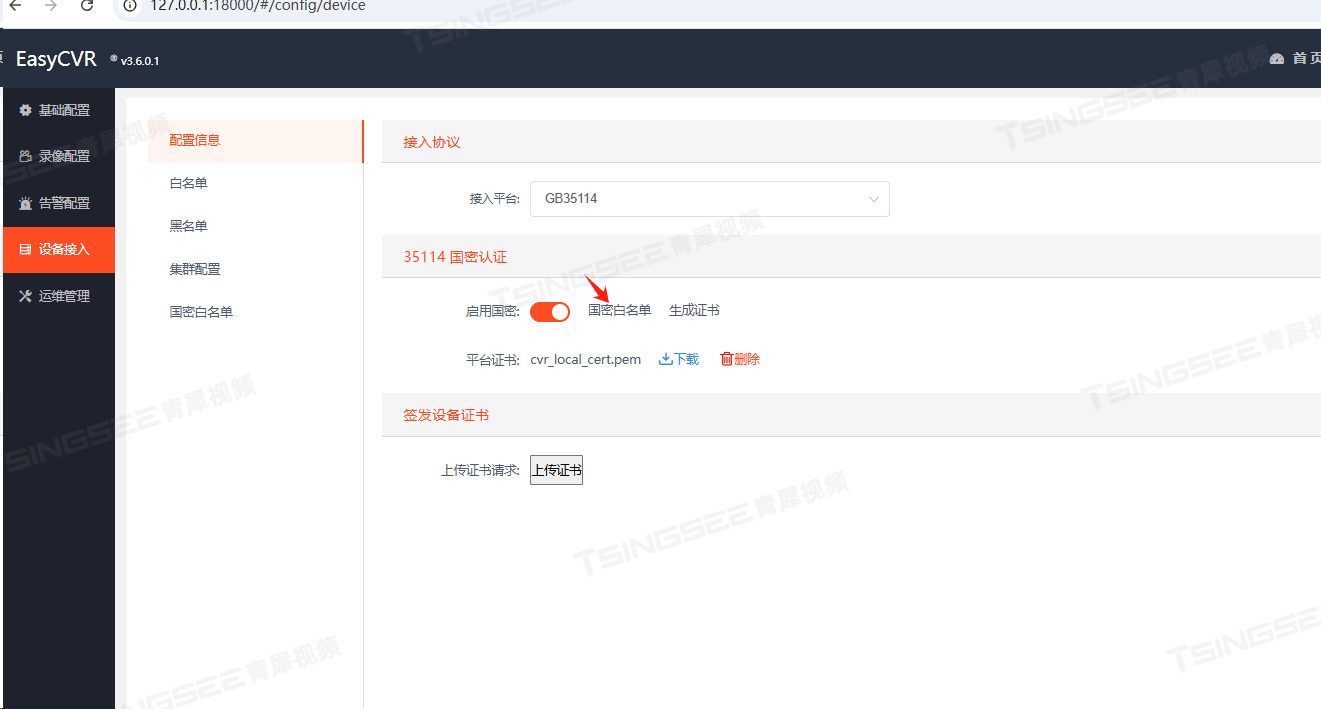1321x709 pixels.
Task: Open 运维管理 in the sidebar
Action: 59,296
